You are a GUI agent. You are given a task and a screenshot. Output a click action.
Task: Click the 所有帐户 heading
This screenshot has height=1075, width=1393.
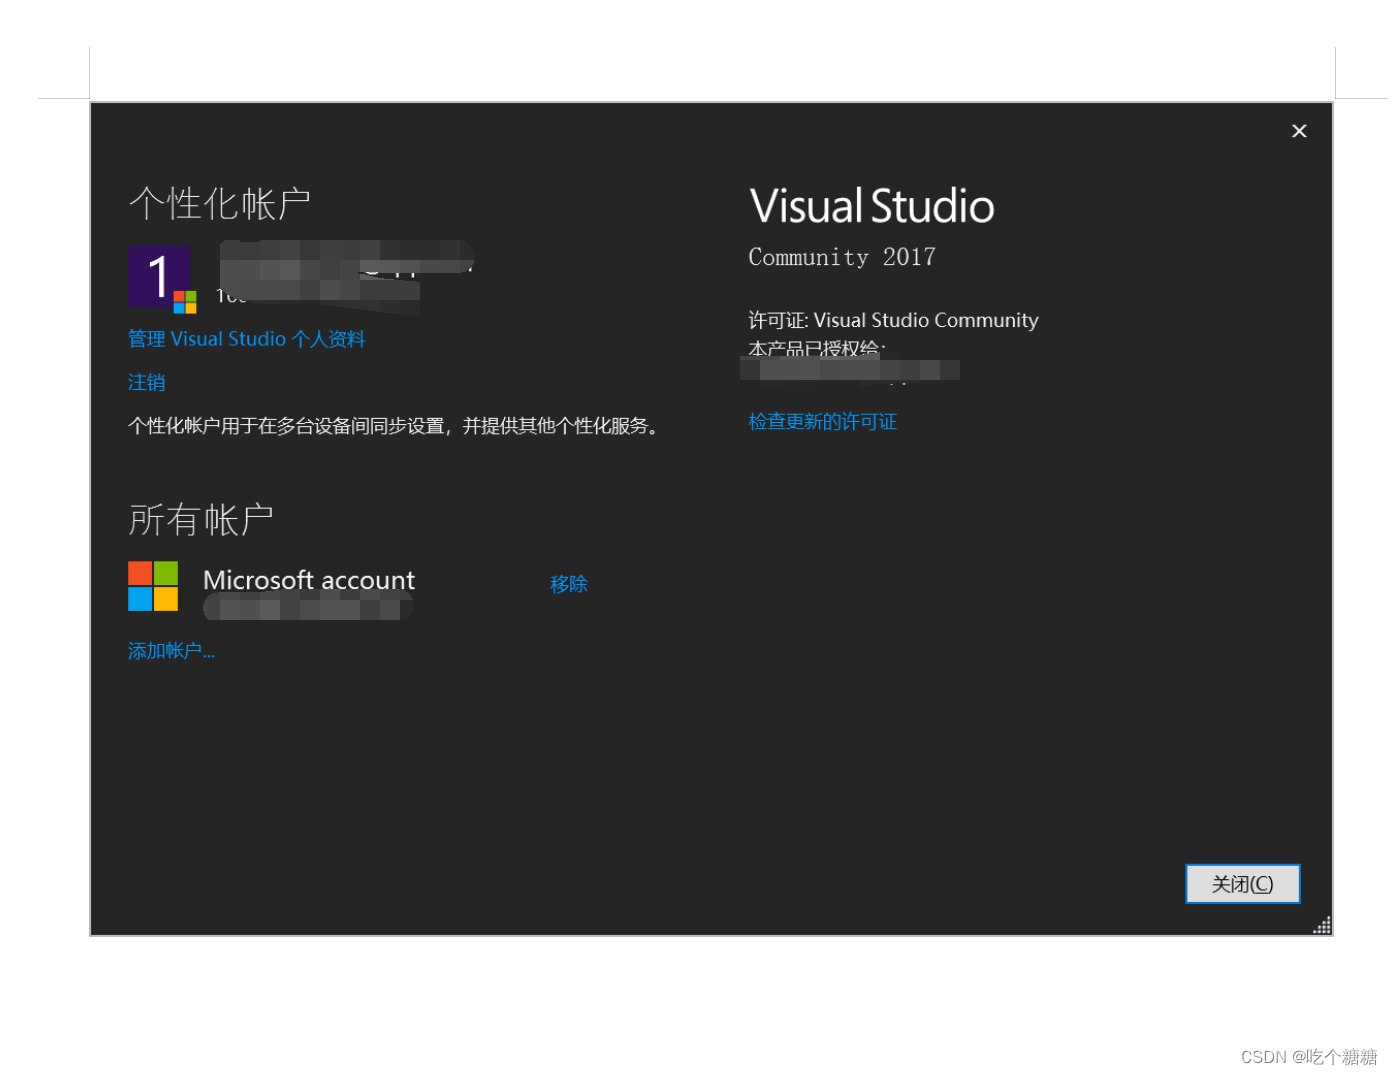pos(201,520)
